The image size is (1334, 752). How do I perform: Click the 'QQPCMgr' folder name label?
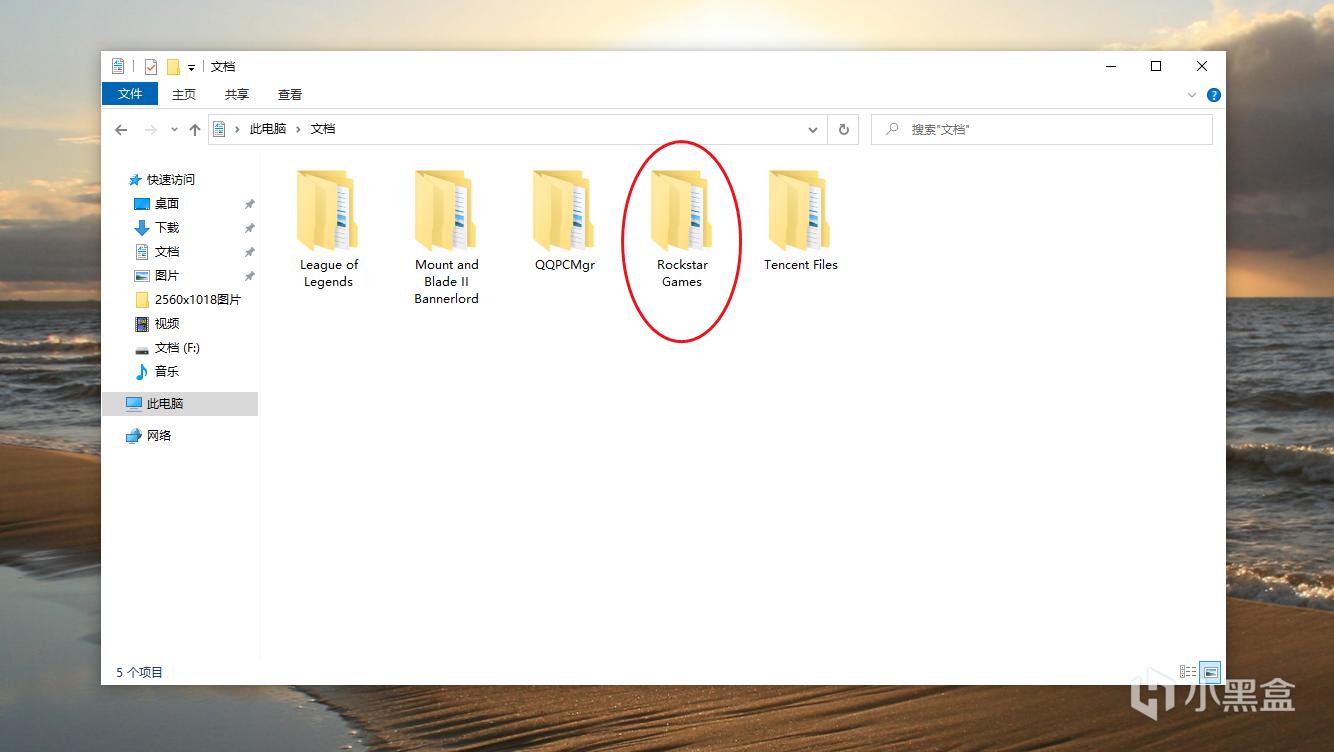click(565, 265)
